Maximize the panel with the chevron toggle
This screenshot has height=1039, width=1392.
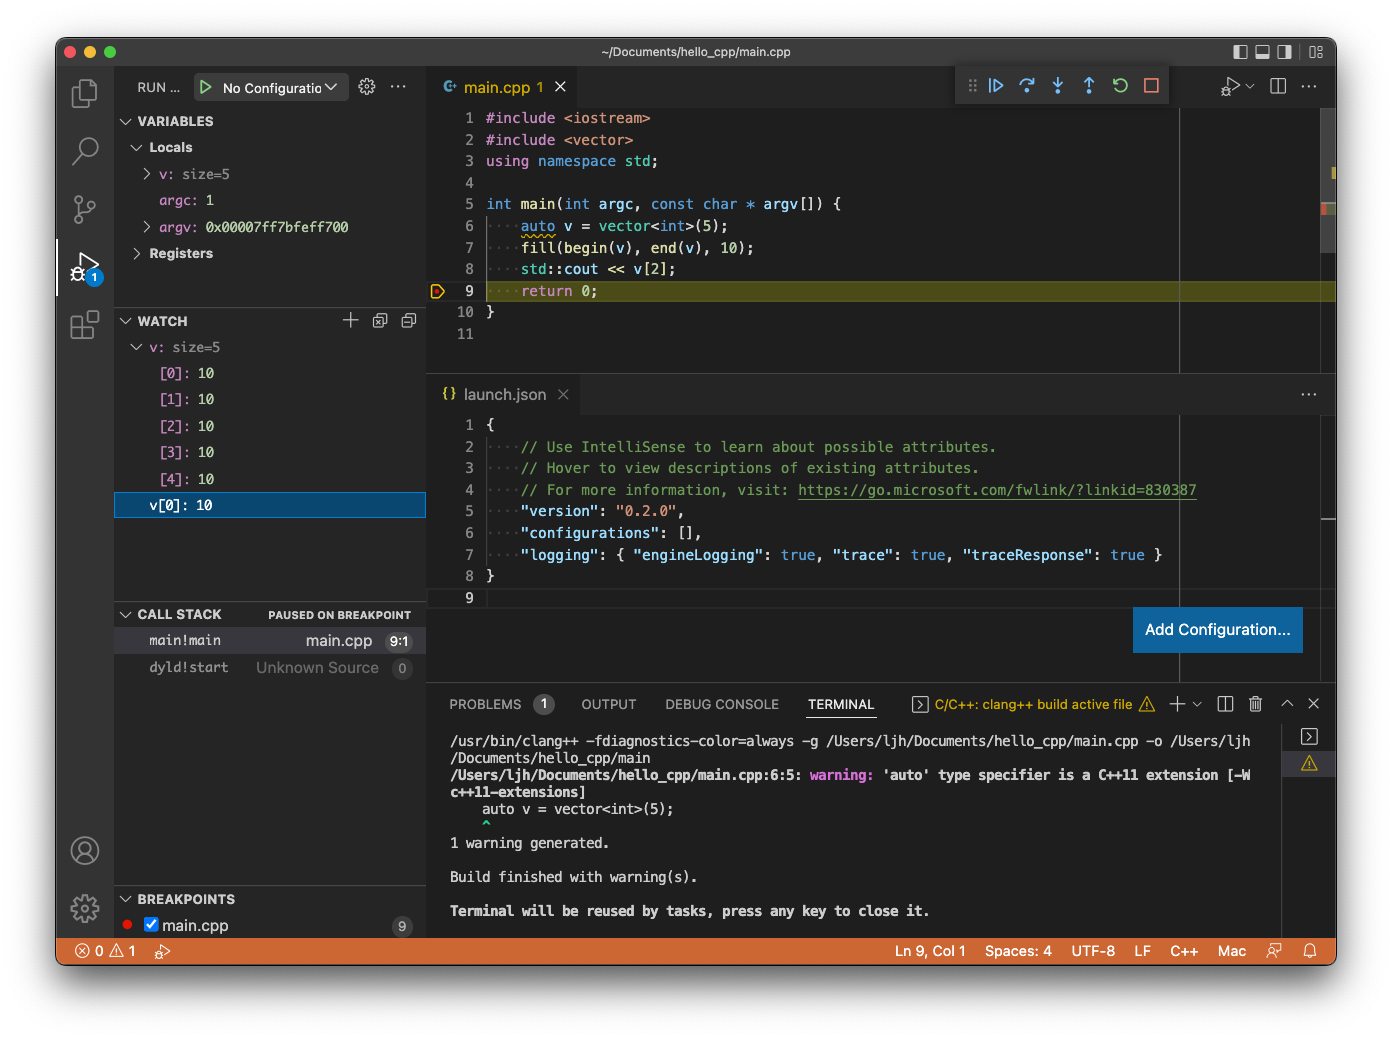click(1287, 703)
